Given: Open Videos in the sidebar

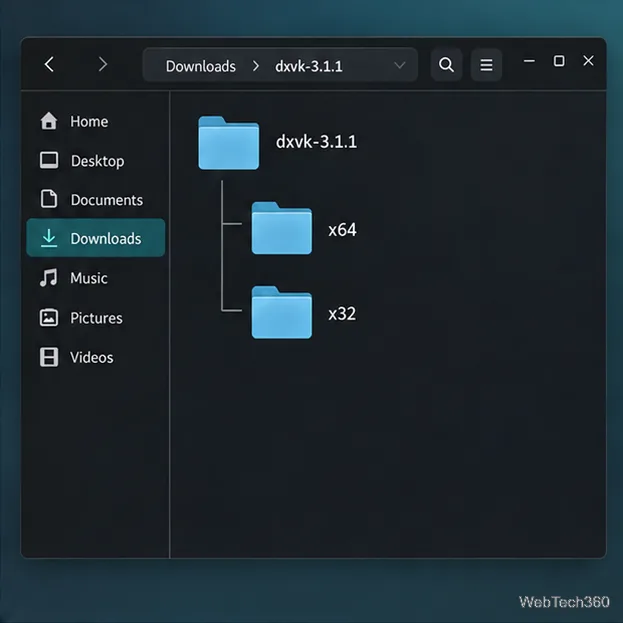Looking at the screenshot, I should click(x=95, y=357).
